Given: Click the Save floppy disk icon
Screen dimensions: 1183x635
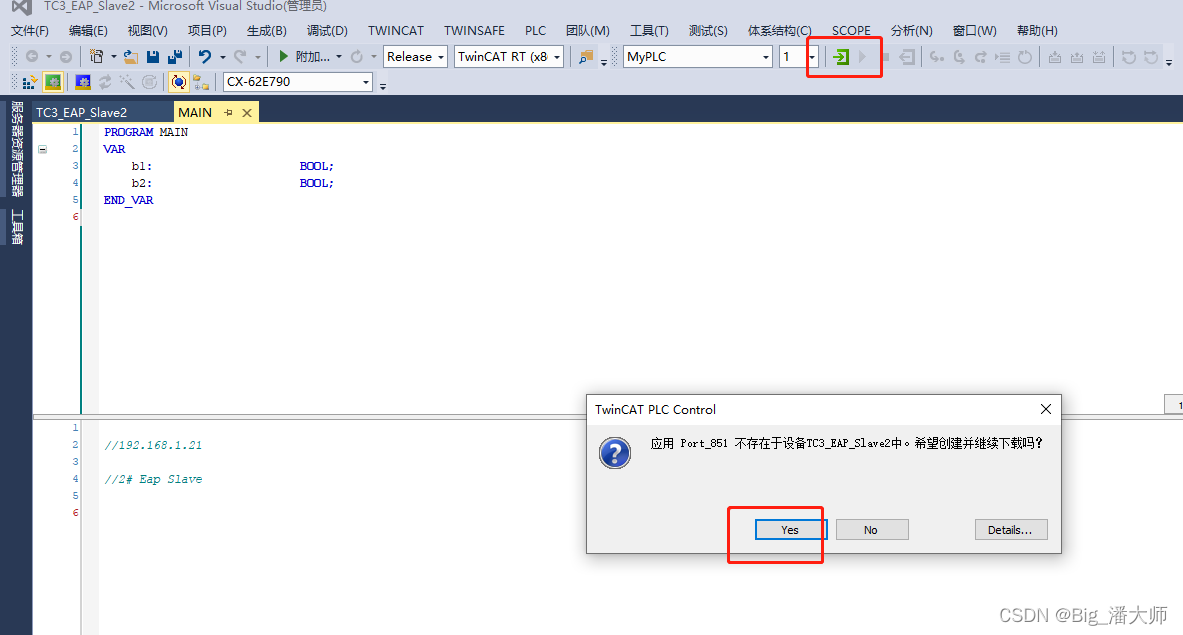Looking at the screenshot, I should (x=152, y=57).
